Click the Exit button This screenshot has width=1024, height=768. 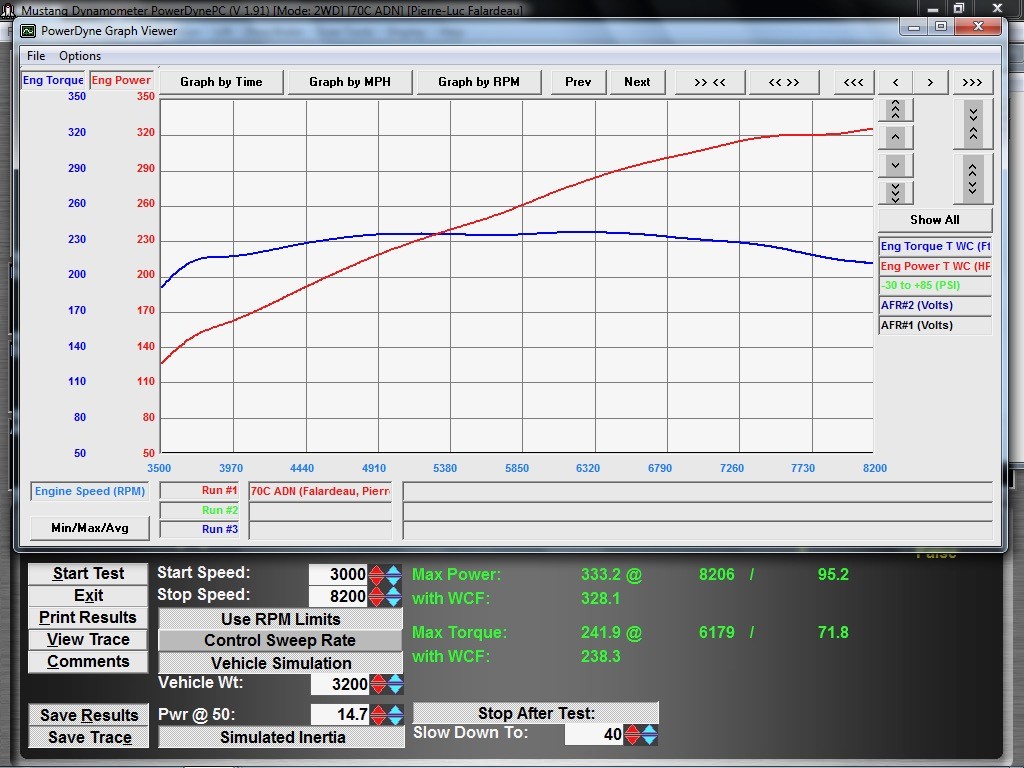click(88, 596)
